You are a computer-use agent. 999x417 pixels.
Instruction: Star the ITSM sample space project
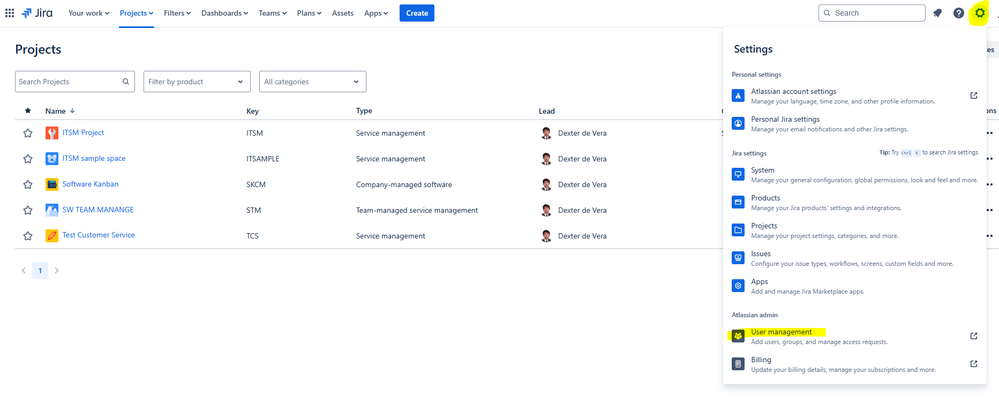(27, 159)
